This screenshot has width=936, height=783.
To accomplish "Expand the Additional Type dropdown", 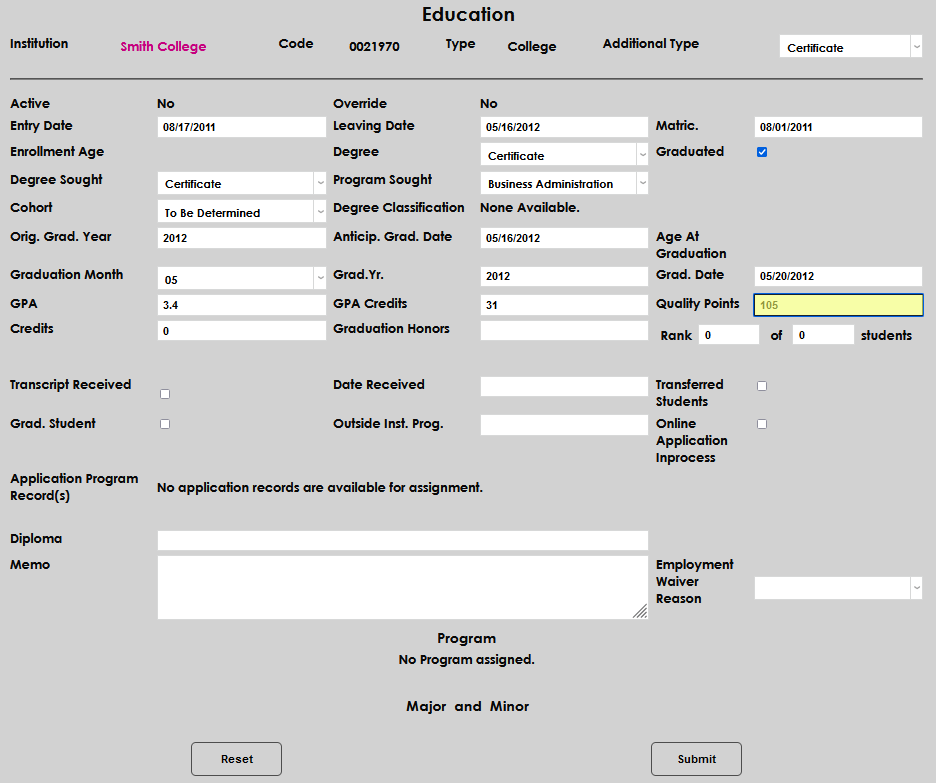I will click(850, 47).
